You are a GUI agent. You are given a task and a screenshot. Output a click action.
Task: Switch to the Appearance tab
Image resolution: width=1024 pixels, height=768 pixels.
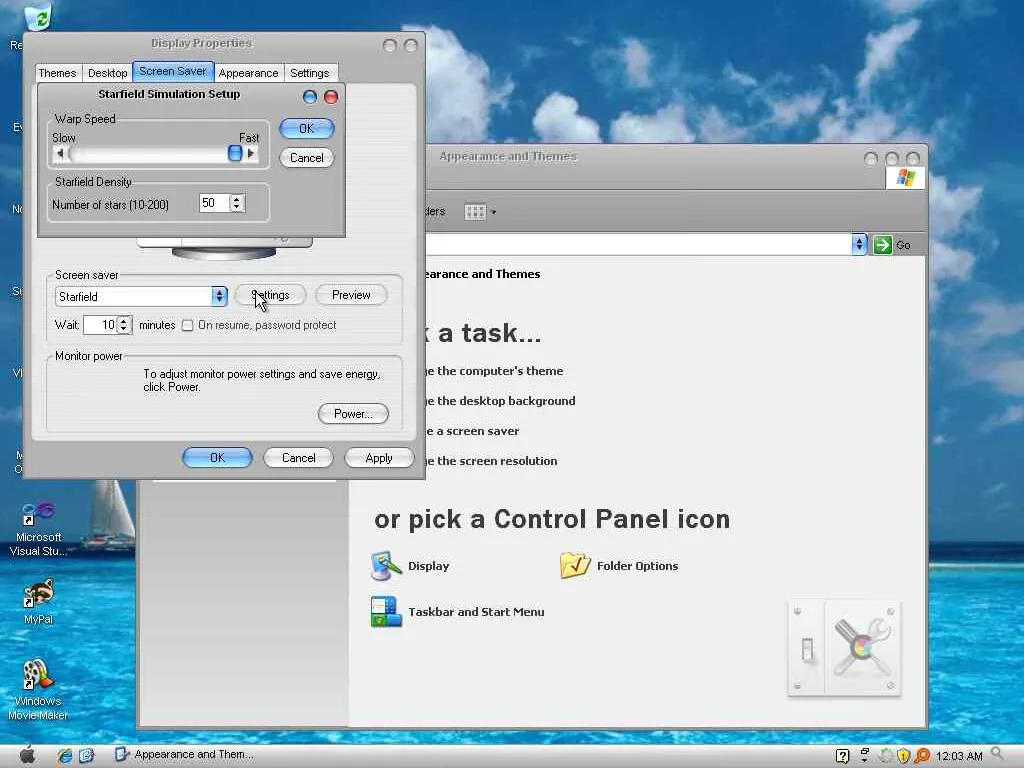point(248,73)
